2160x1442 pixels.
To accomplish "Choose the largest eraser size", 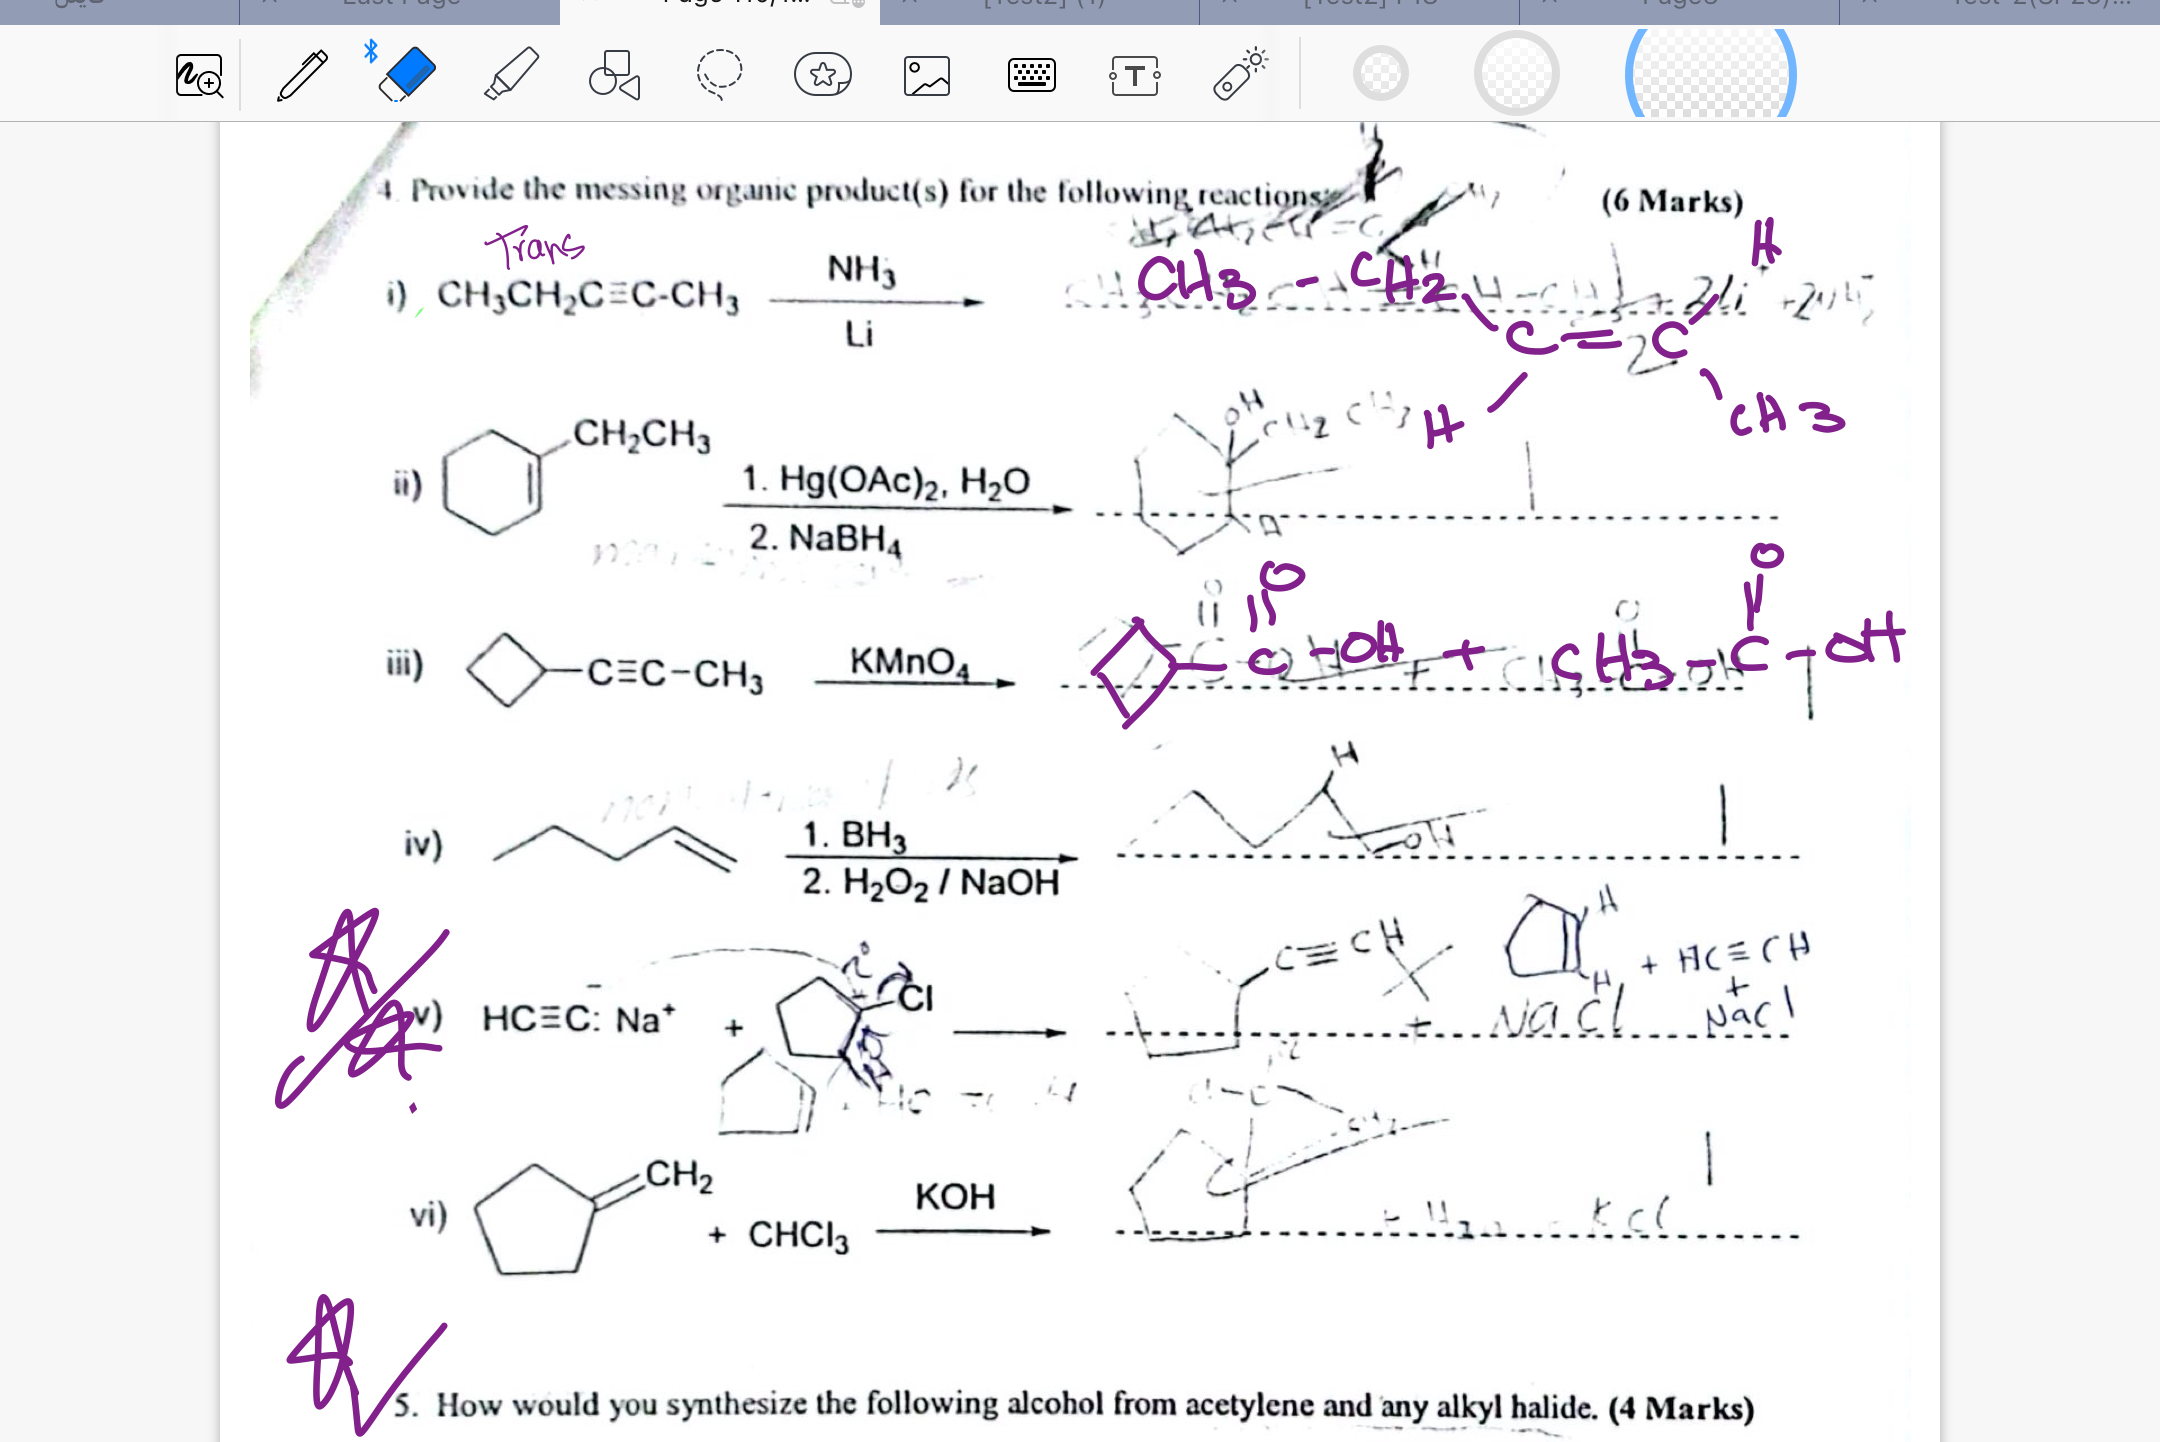I will click(1710, 73).
